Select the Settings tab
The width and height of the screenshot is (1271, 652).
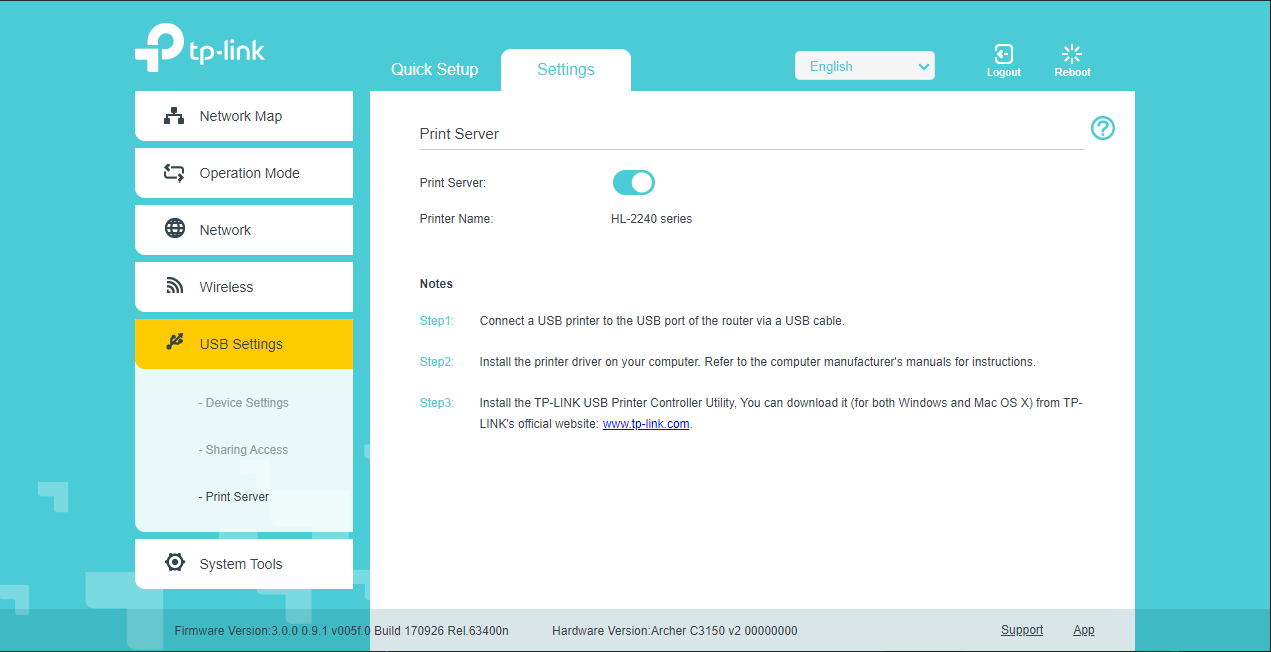[566, 69]
